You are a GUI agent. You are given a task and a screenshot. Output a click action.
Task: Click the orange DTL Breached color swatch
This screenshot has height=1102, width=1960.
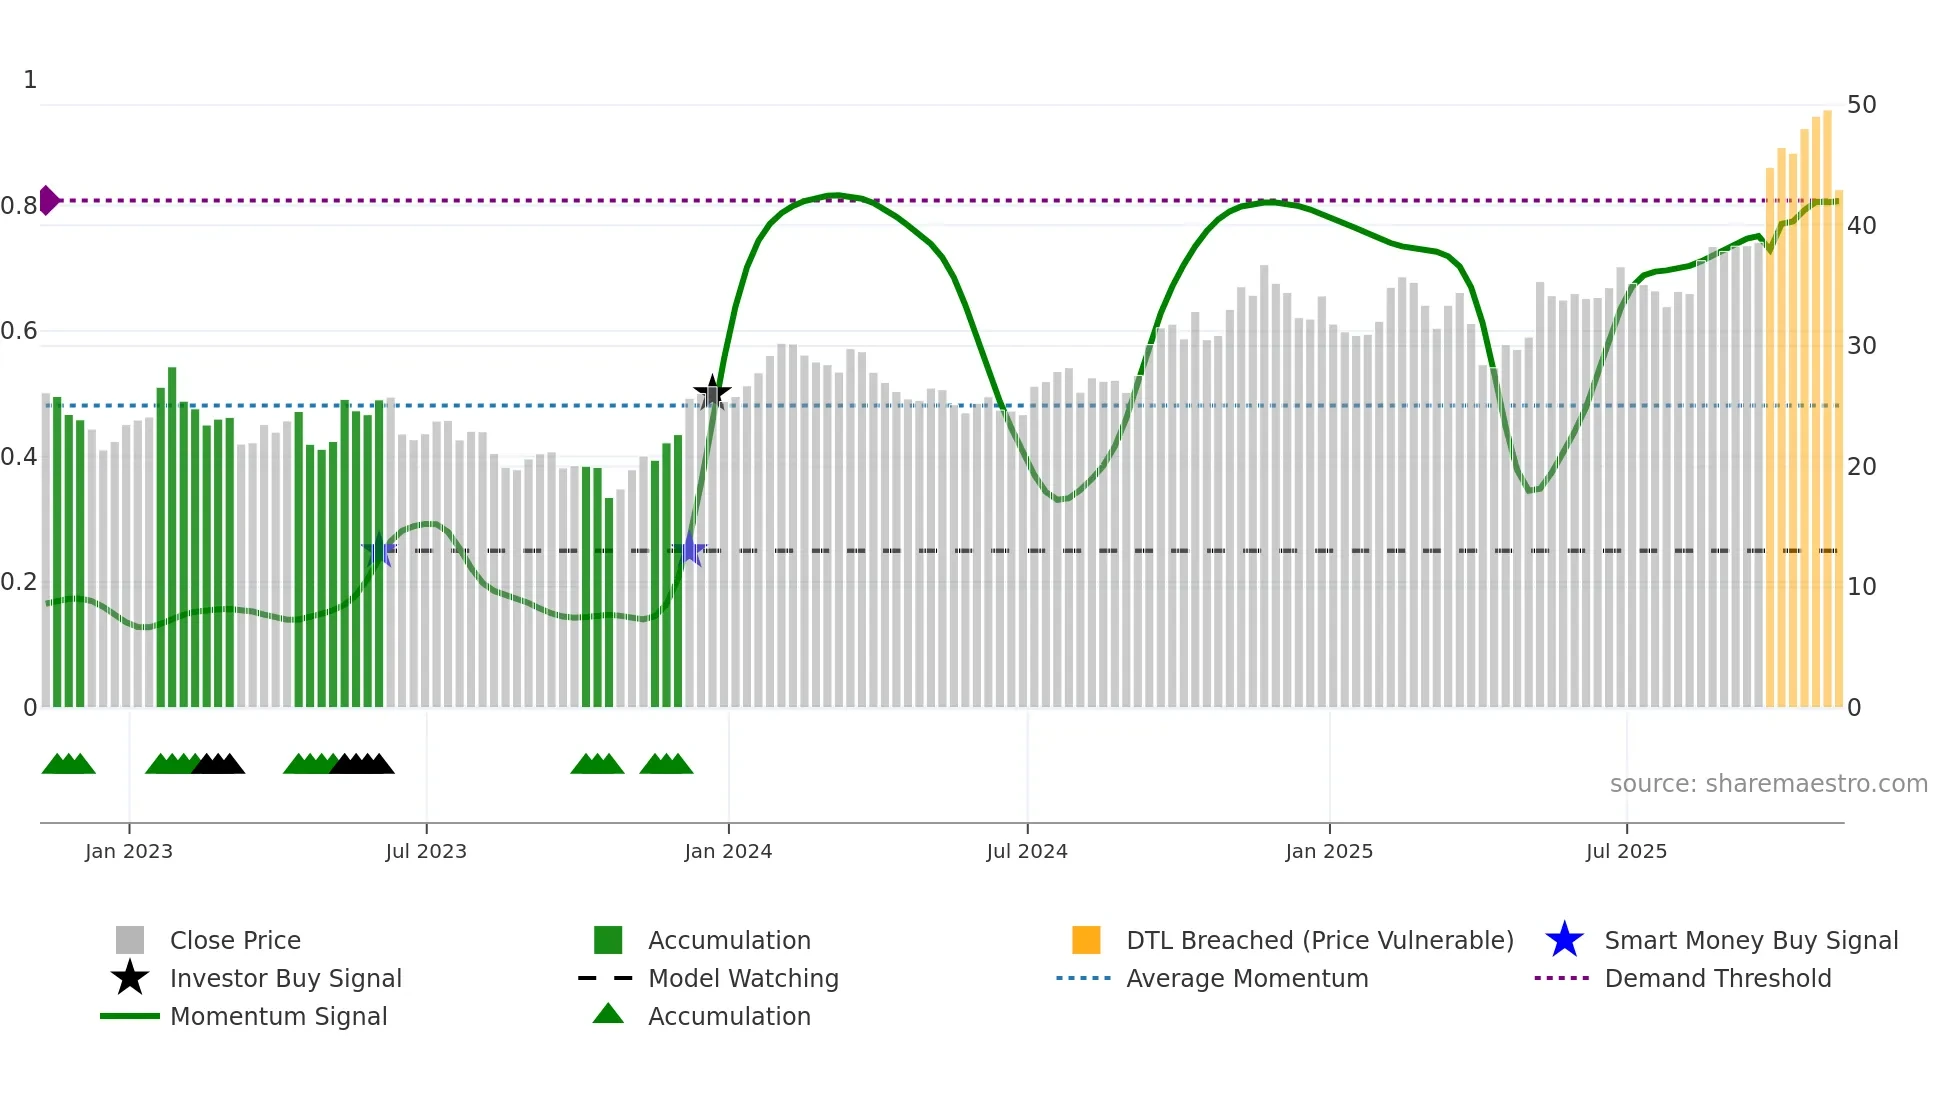click(1086, 940)
